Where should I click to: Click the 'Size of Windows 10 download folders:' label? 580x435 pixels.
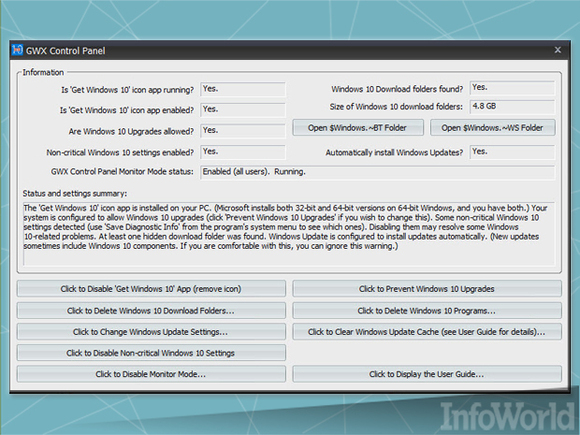pos(396,107)
